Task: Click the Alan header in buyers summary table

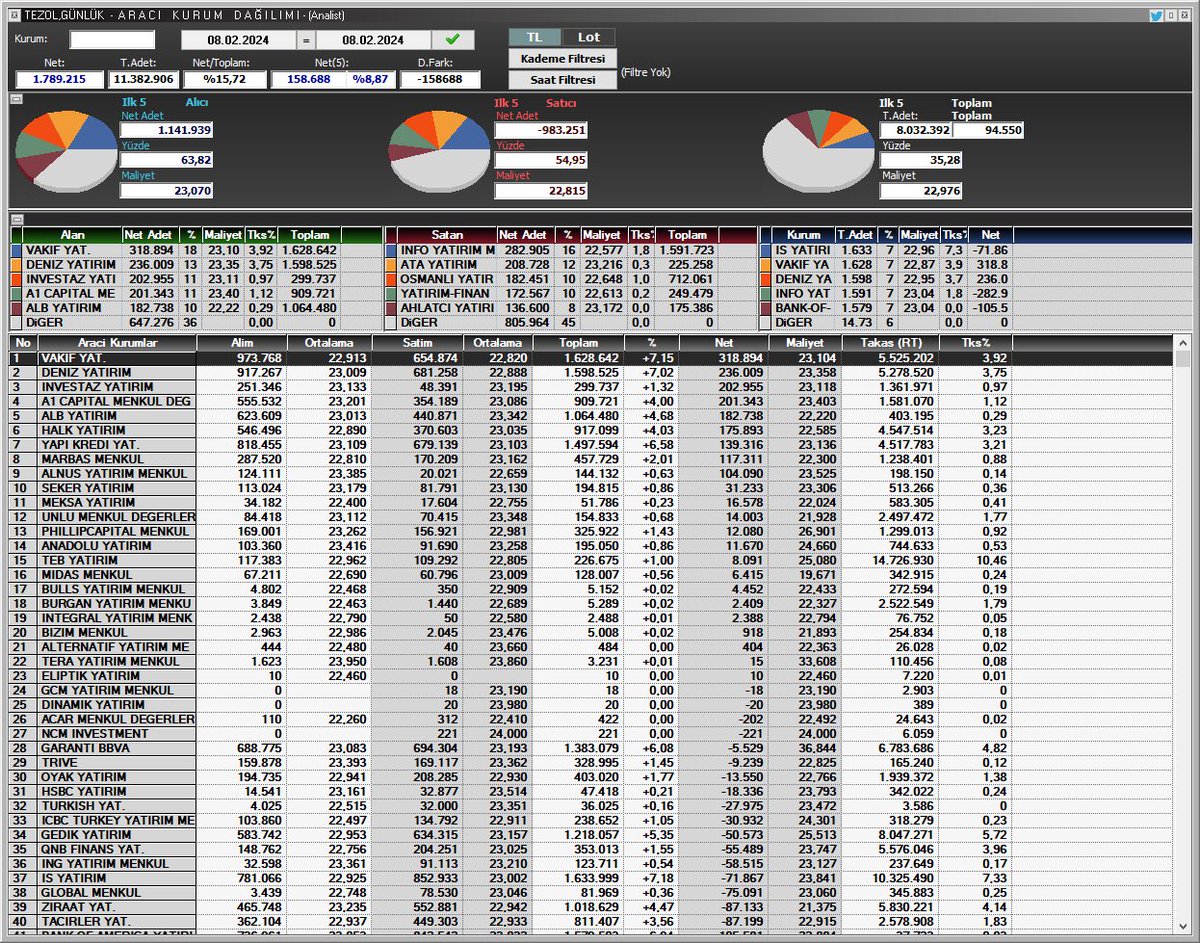Action: coord(72,235)
